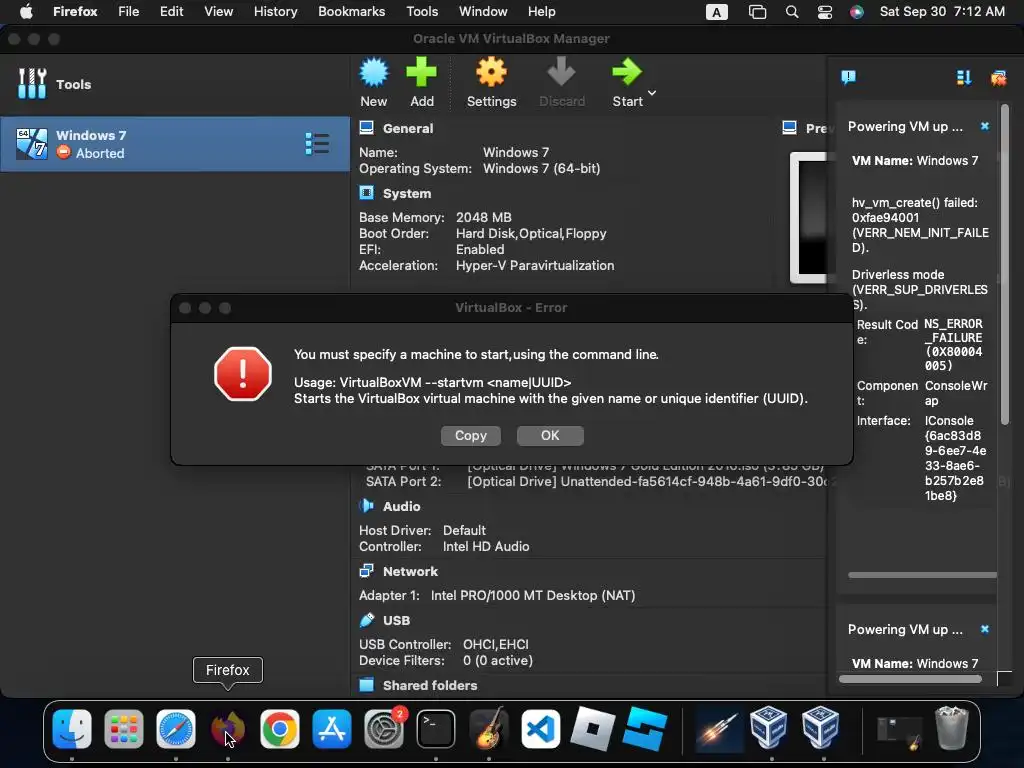Open the Network section heading
The image size is (1024, 768).
pos(410,571)
